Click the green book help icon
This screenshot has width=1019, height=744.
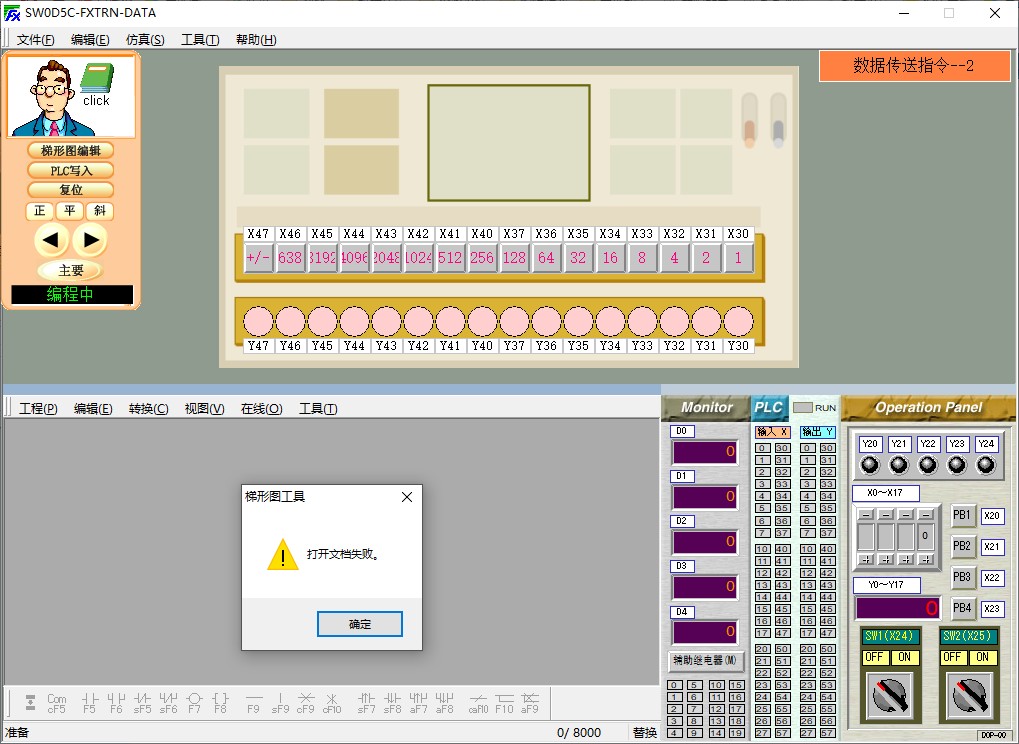point(96,80)
